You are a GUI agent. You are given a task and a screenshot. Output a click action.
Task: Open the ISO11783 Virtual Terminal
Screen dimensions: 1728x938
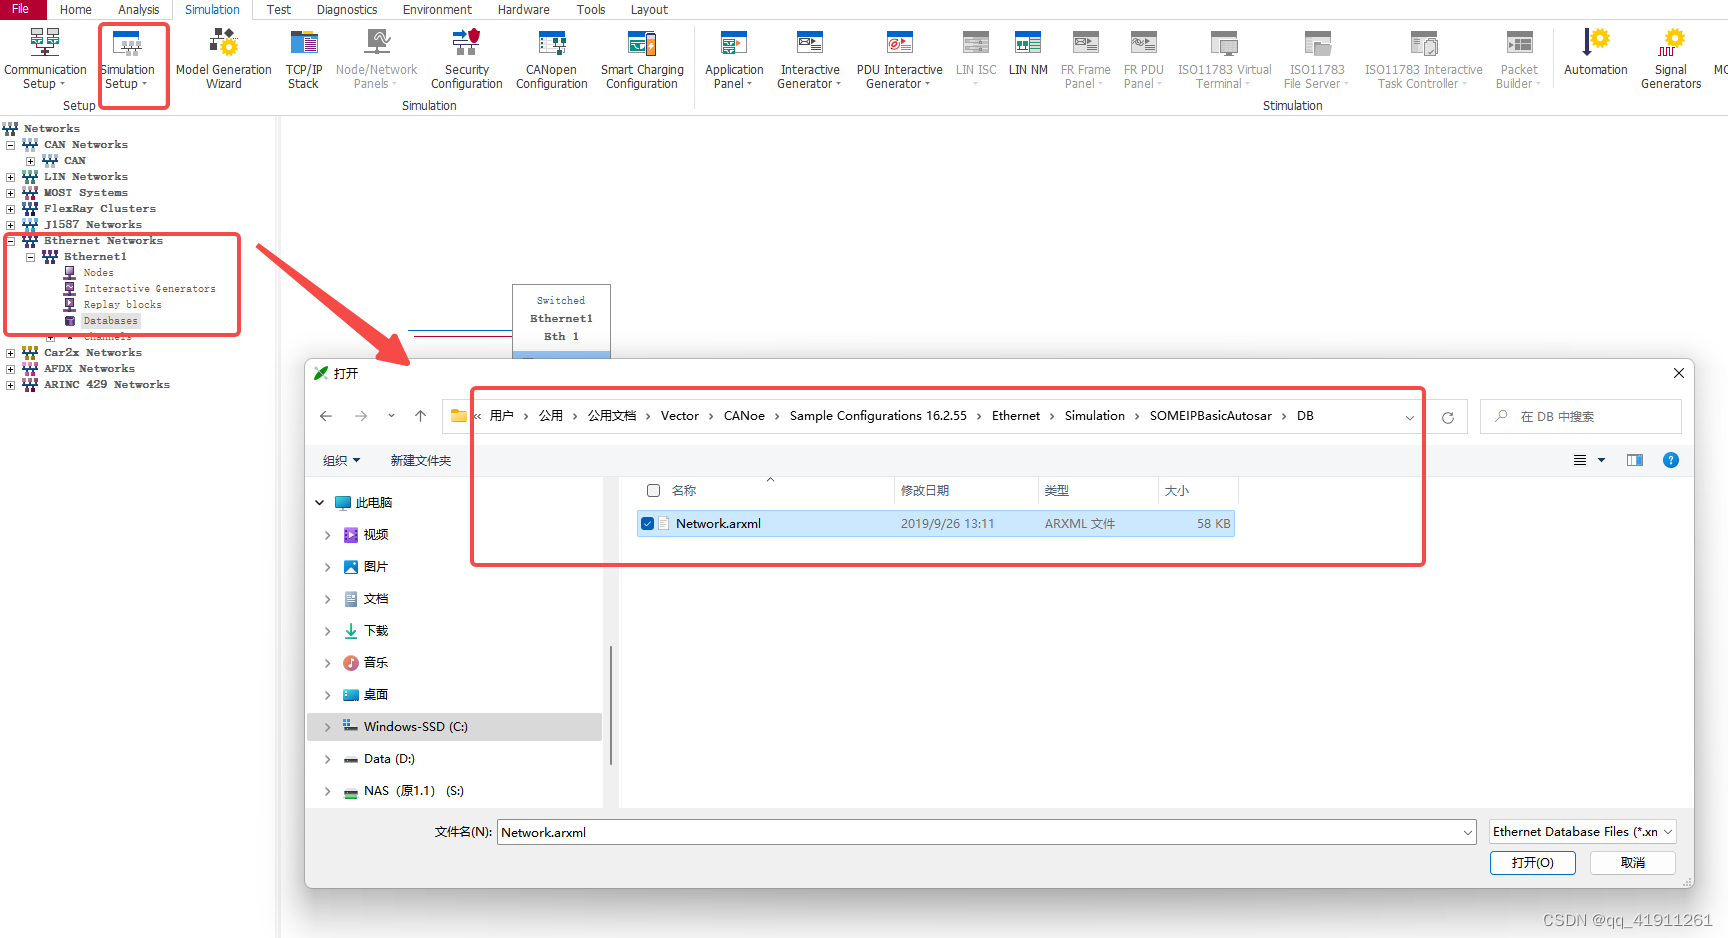tap(1224, 59)
